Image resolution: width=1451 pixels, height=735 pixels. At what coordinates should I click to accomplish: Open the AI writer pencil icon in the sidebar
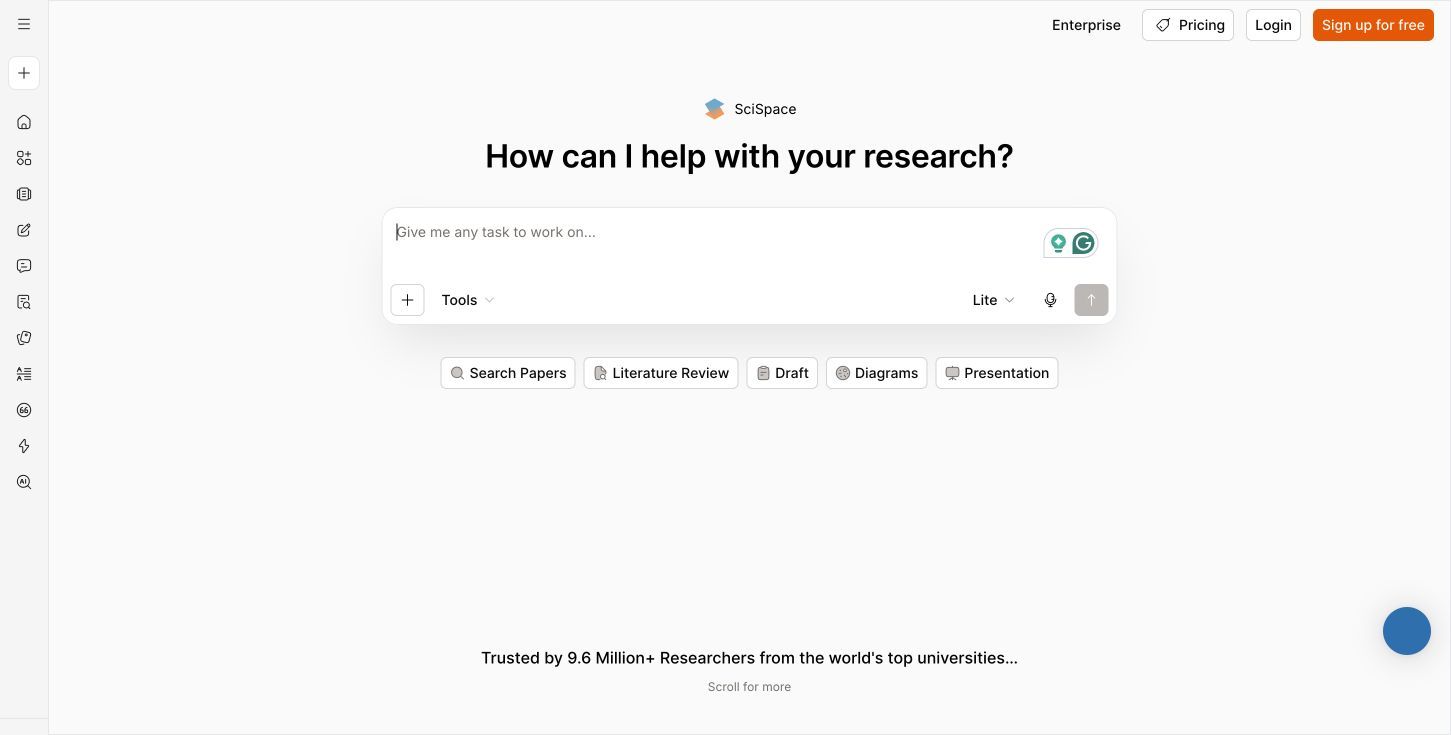point(24,230)
